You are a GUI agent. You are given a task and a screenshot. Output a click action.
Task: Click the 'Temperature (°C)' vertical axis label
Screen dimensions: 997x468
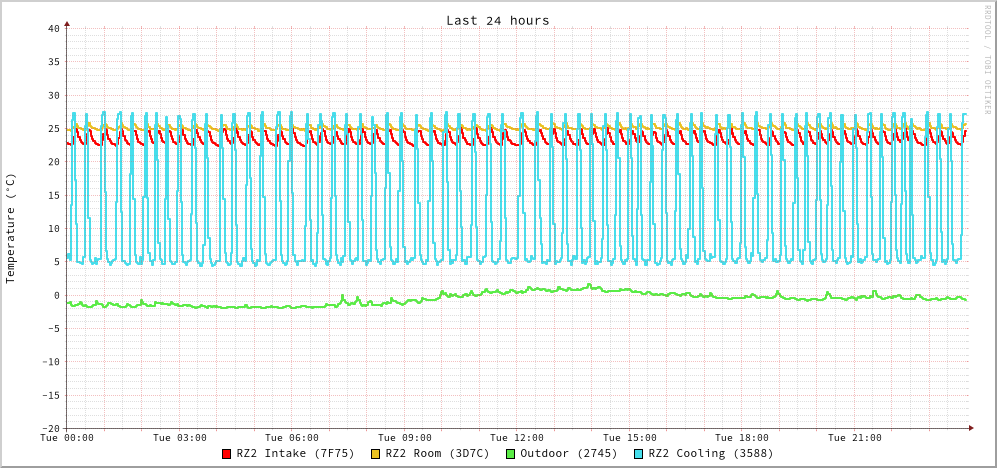tap(11, 228)
